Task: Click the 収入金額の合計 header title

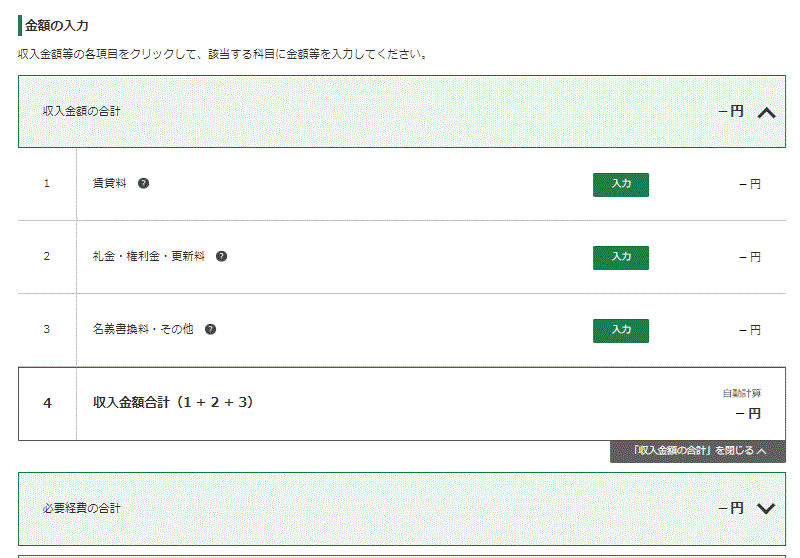Action: (x=82, y=111)
